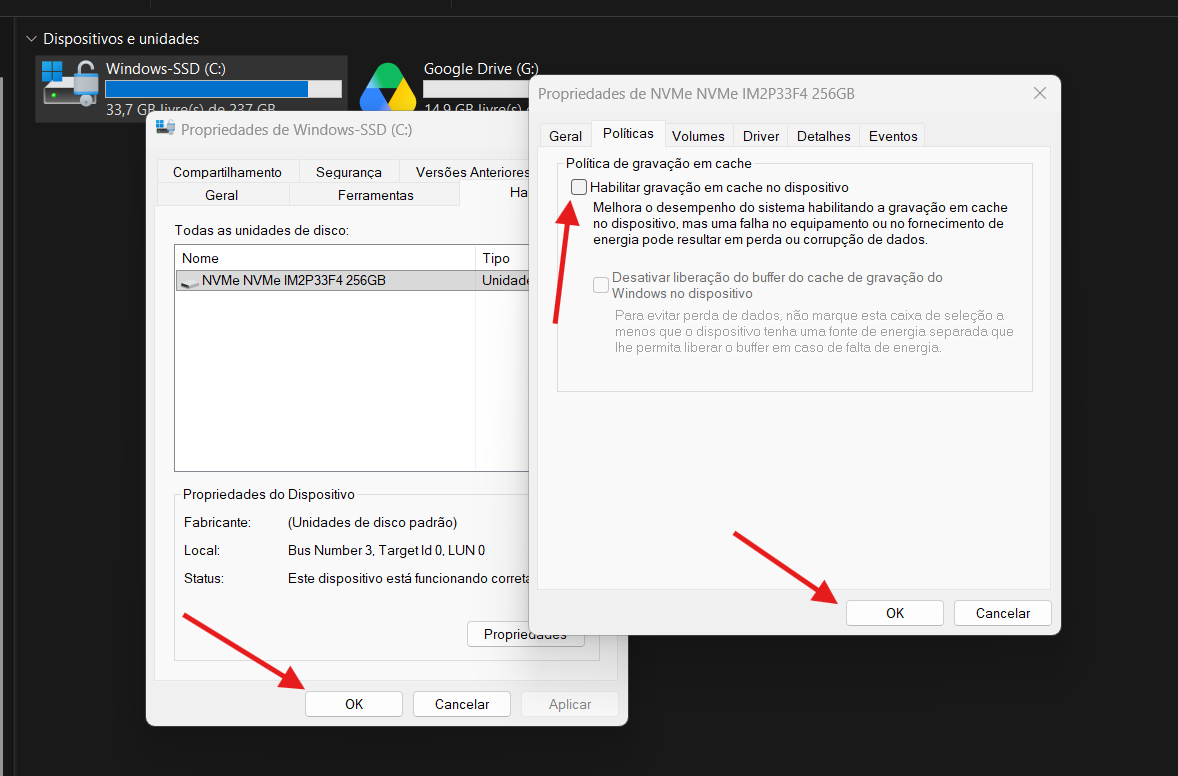Open the Google Drive (G:) drive icon

coord(388,87)
